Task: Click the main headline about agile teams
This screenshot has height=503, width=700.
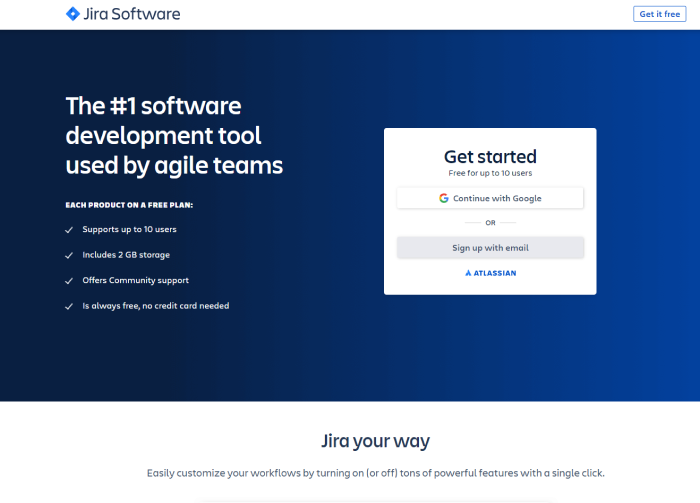Action: (174, 136)
